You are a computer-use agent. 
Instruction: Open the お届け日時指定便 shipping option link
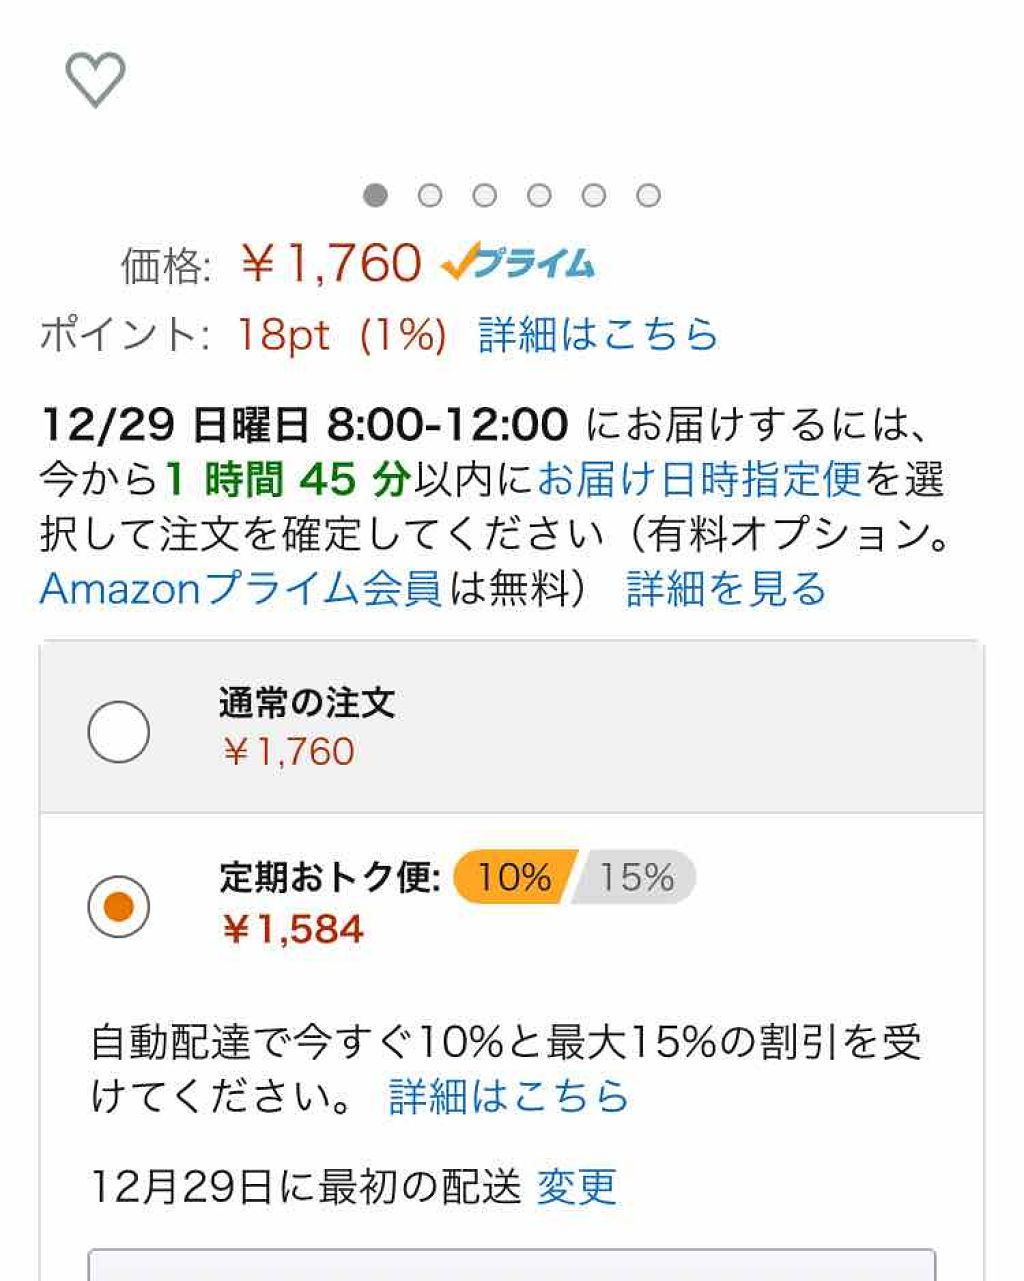click(697, 479)
